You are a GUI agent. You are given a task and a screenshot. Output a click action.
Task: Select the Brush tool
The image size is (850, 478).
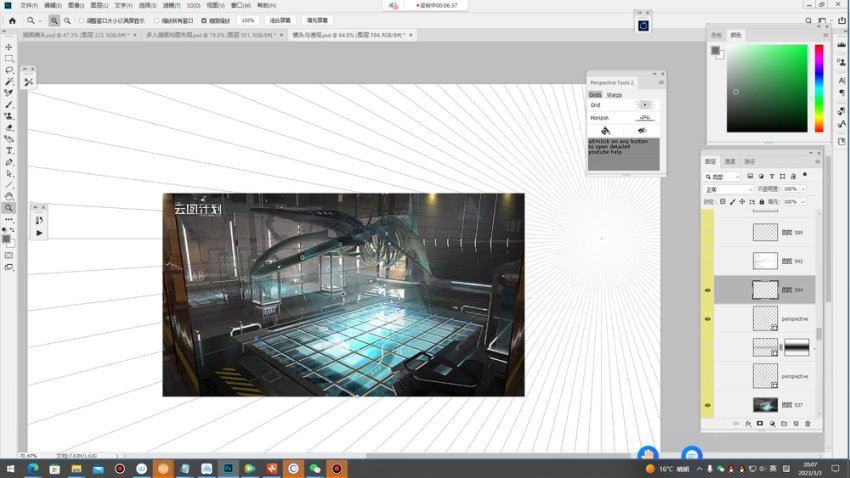pyautogui.click(x=9, y=105)
